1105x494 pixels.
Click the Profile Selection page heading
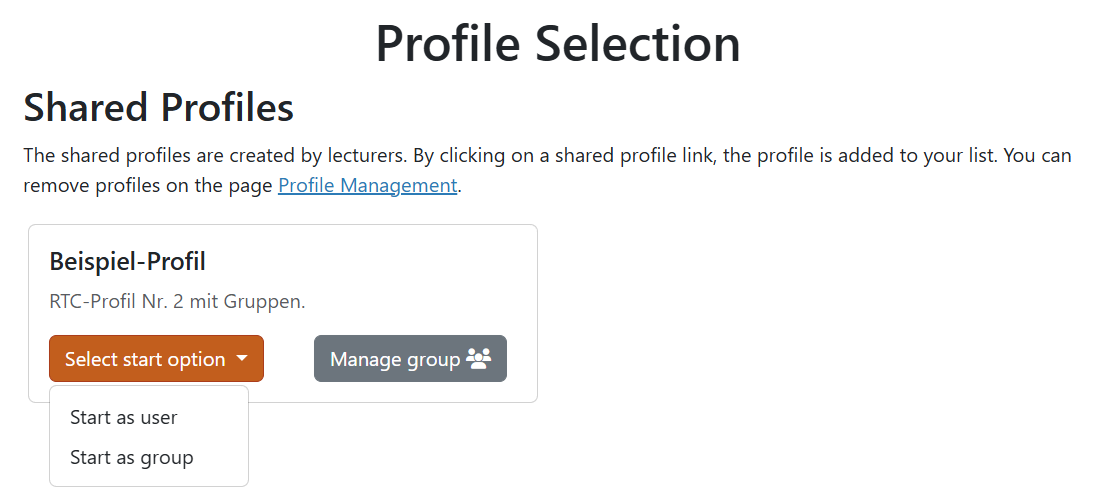[x=557, y=44]
